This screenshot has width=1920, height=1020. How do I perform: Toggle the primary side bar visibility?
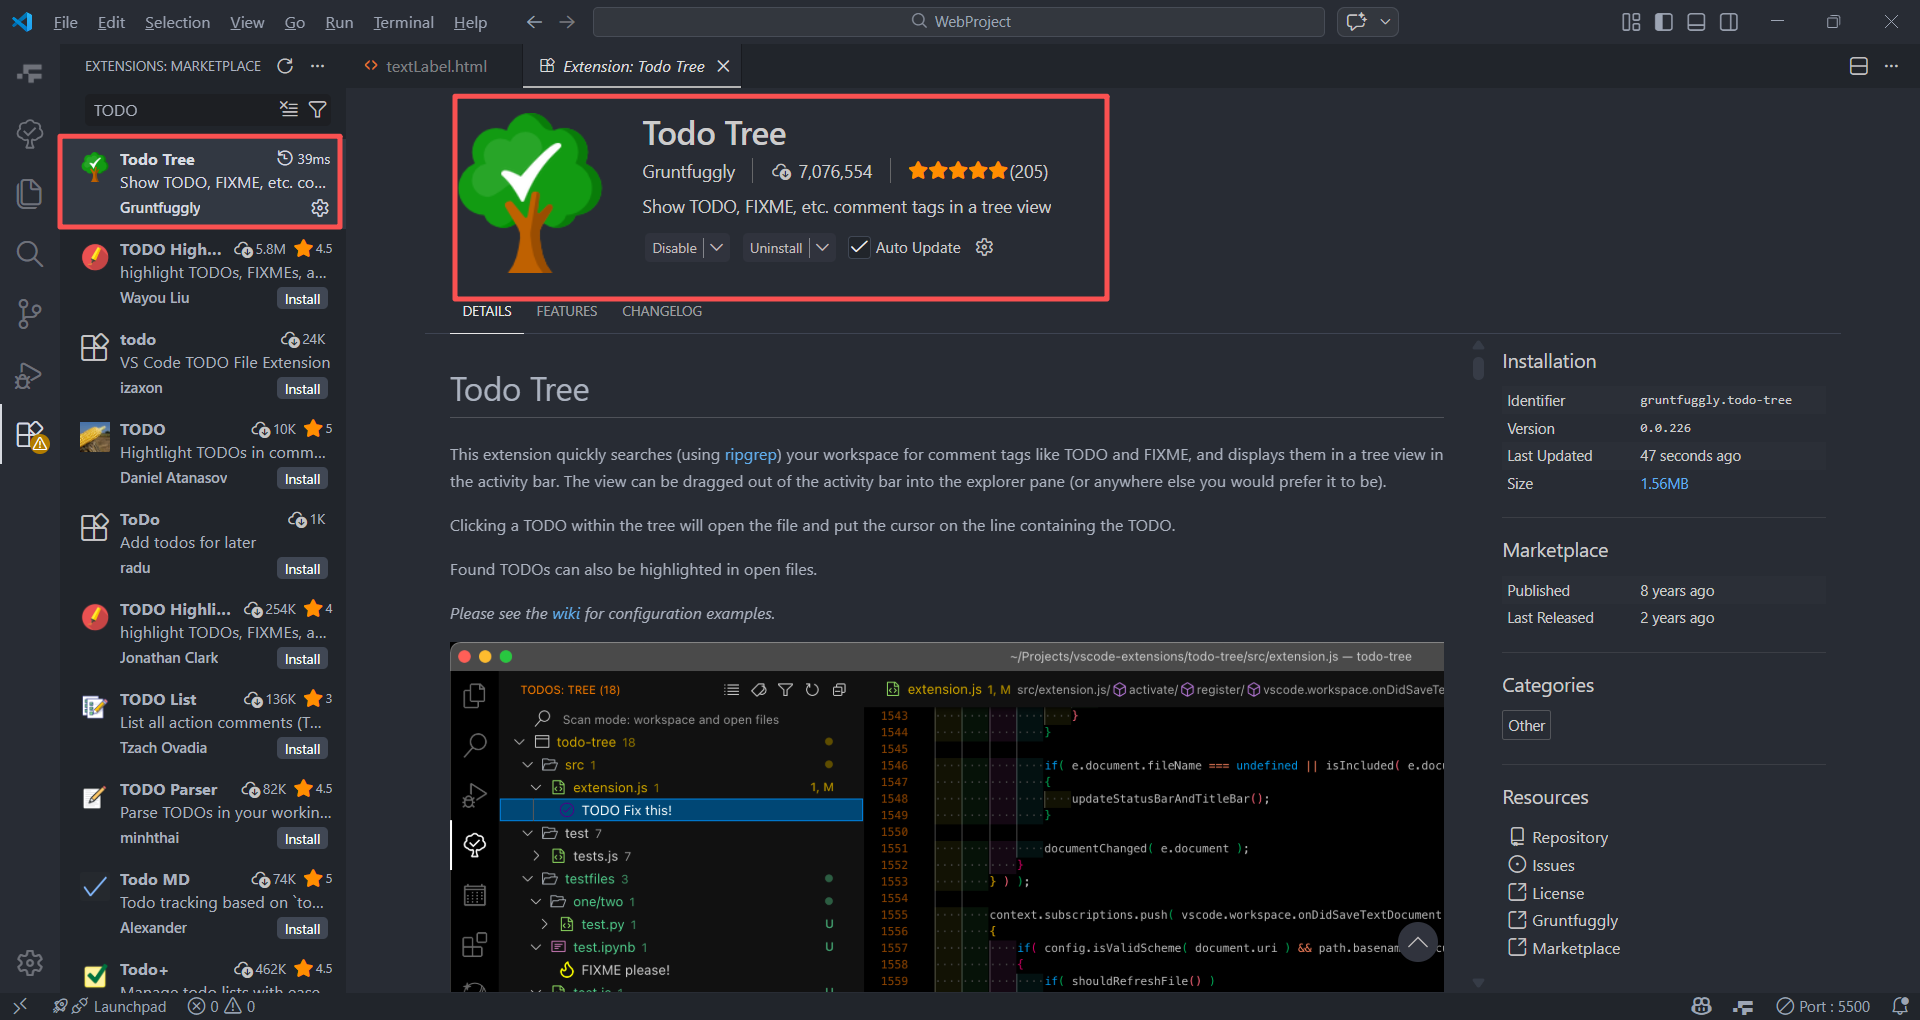[x=1664, y=22]
